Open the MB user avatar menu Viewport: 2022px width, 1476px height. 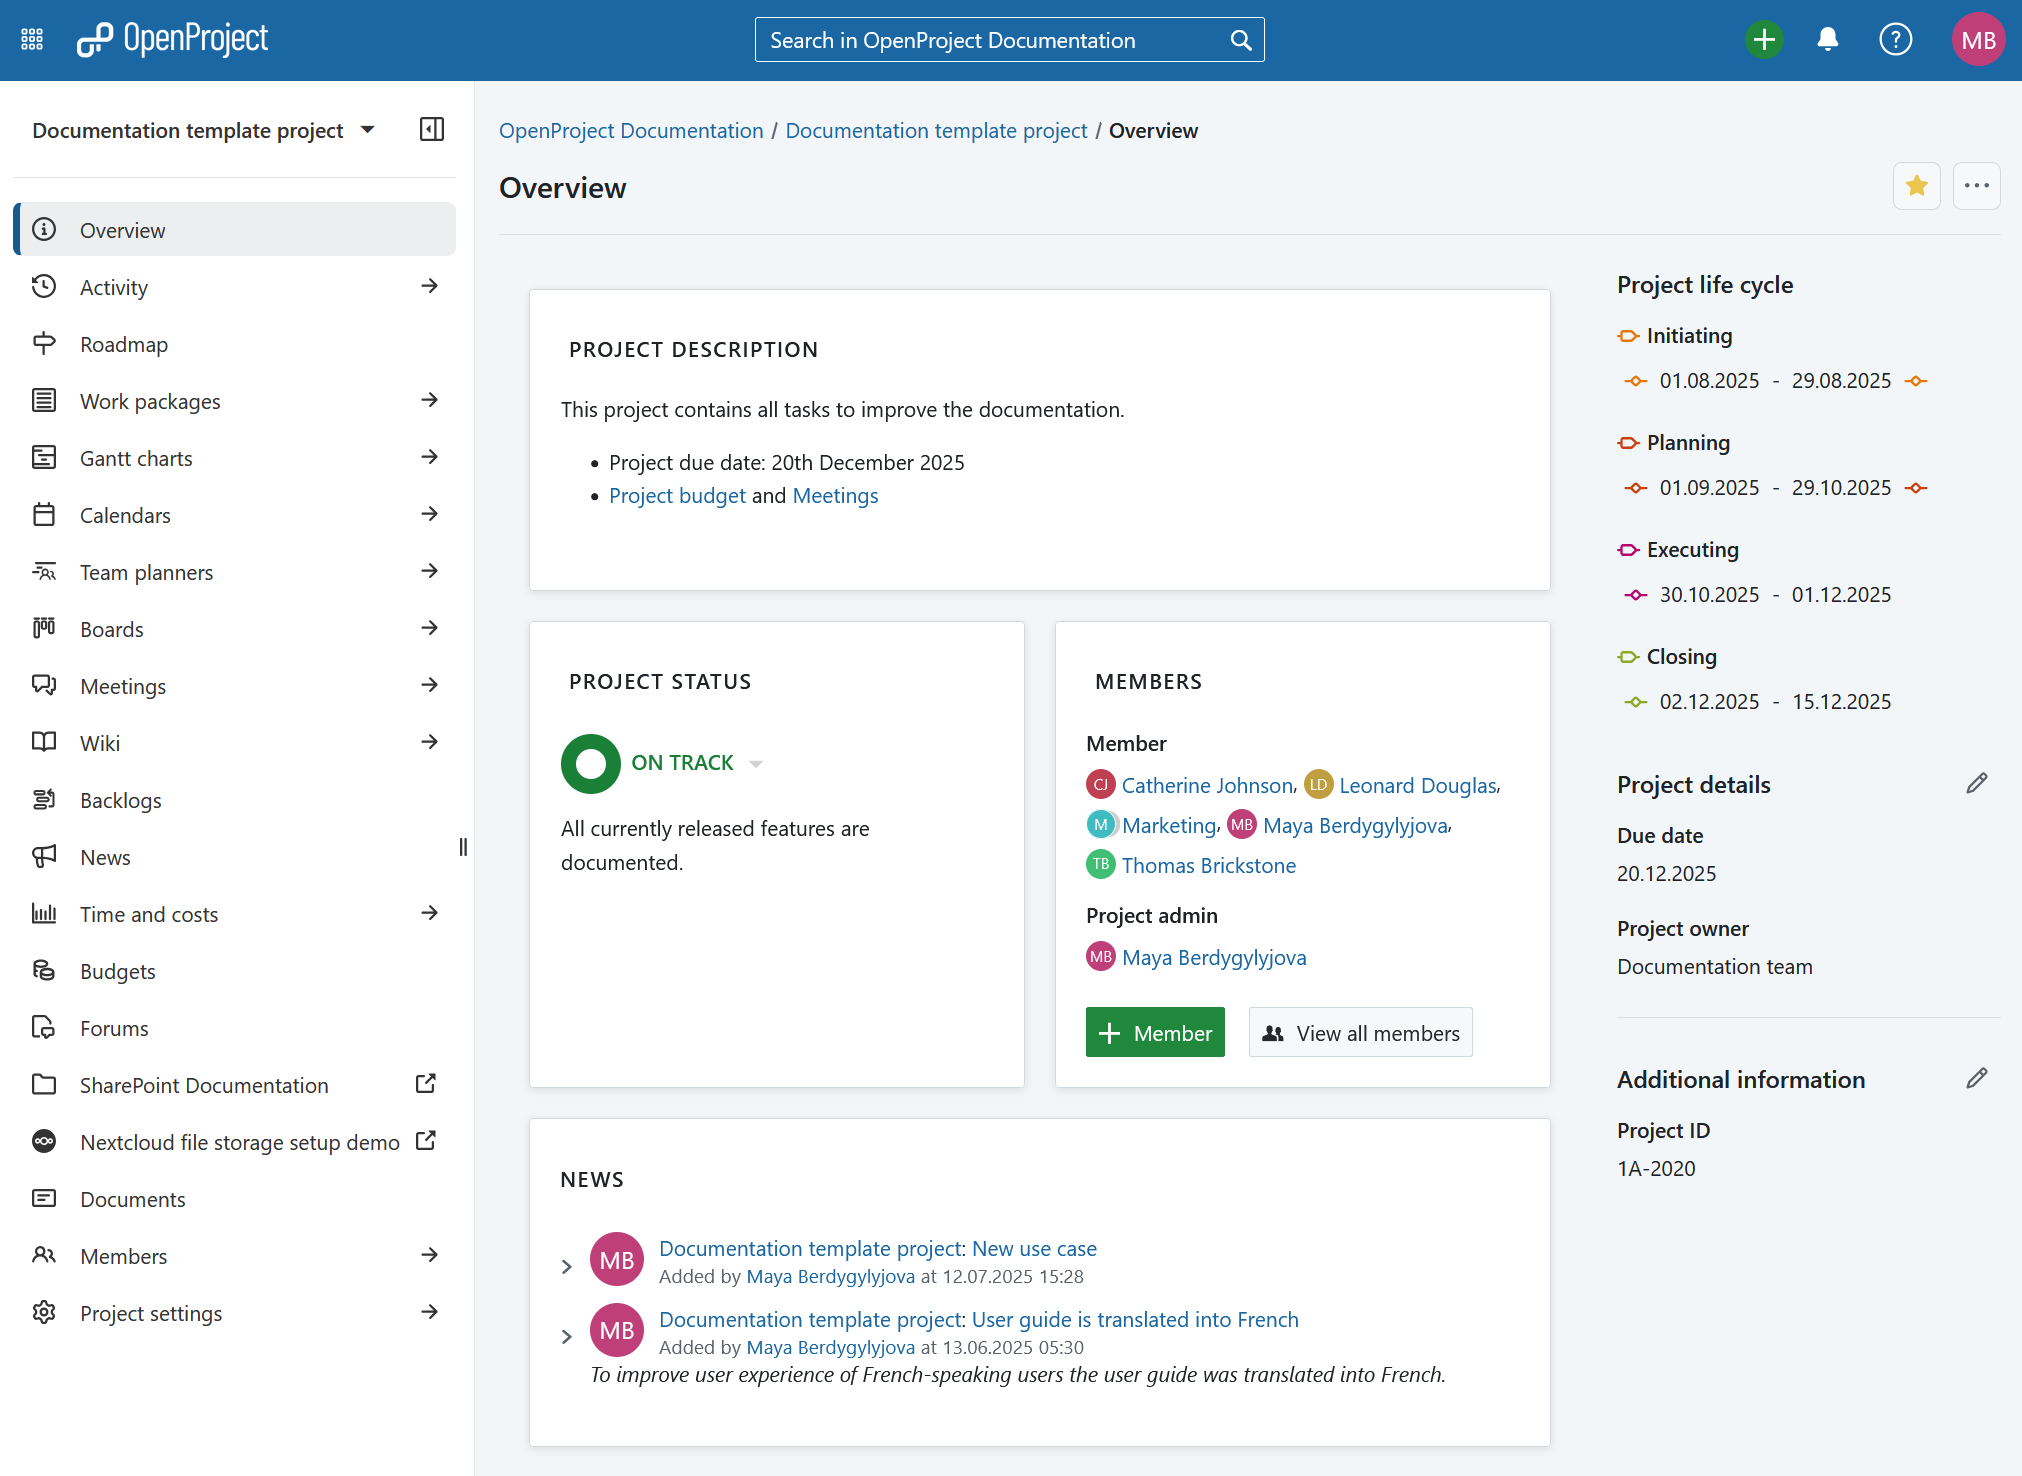1978,40
